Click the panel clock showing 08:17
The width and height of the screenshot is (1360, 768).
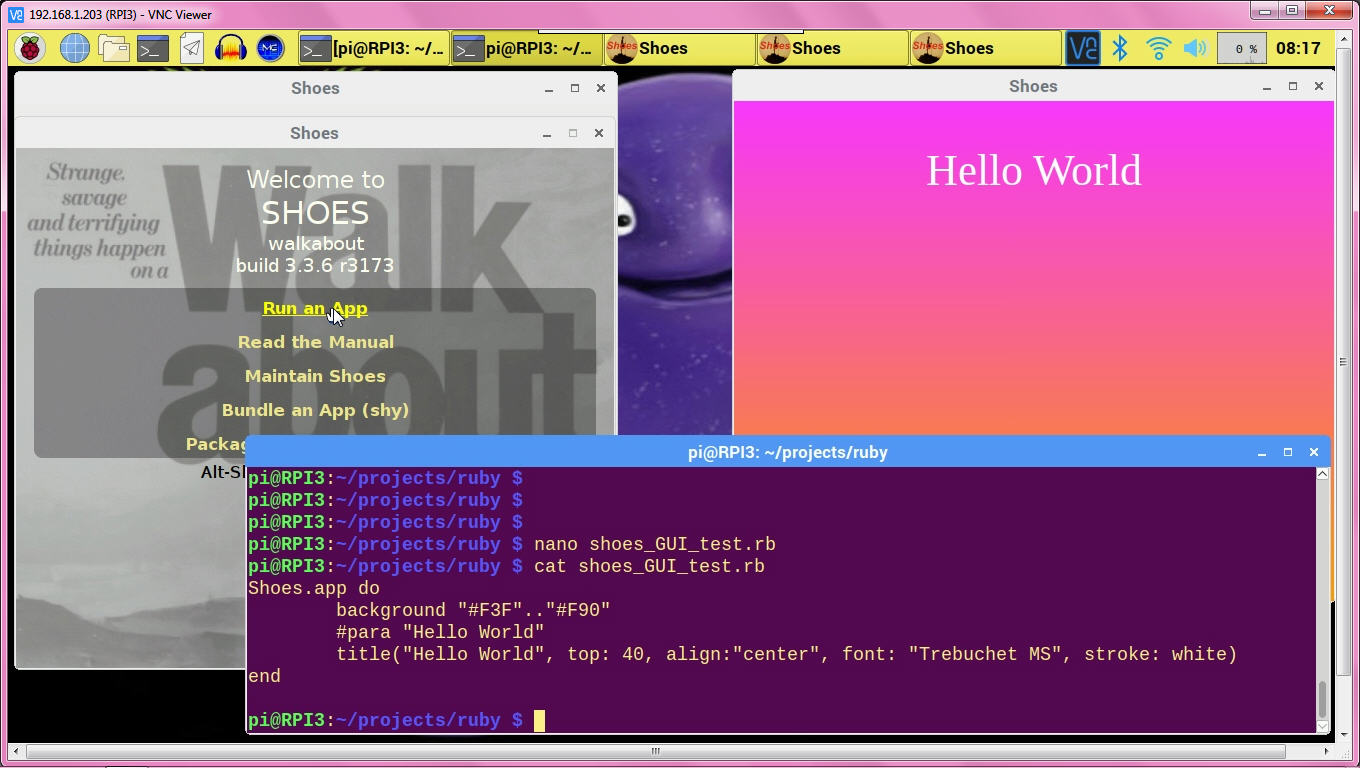[x=1298, y=48]
